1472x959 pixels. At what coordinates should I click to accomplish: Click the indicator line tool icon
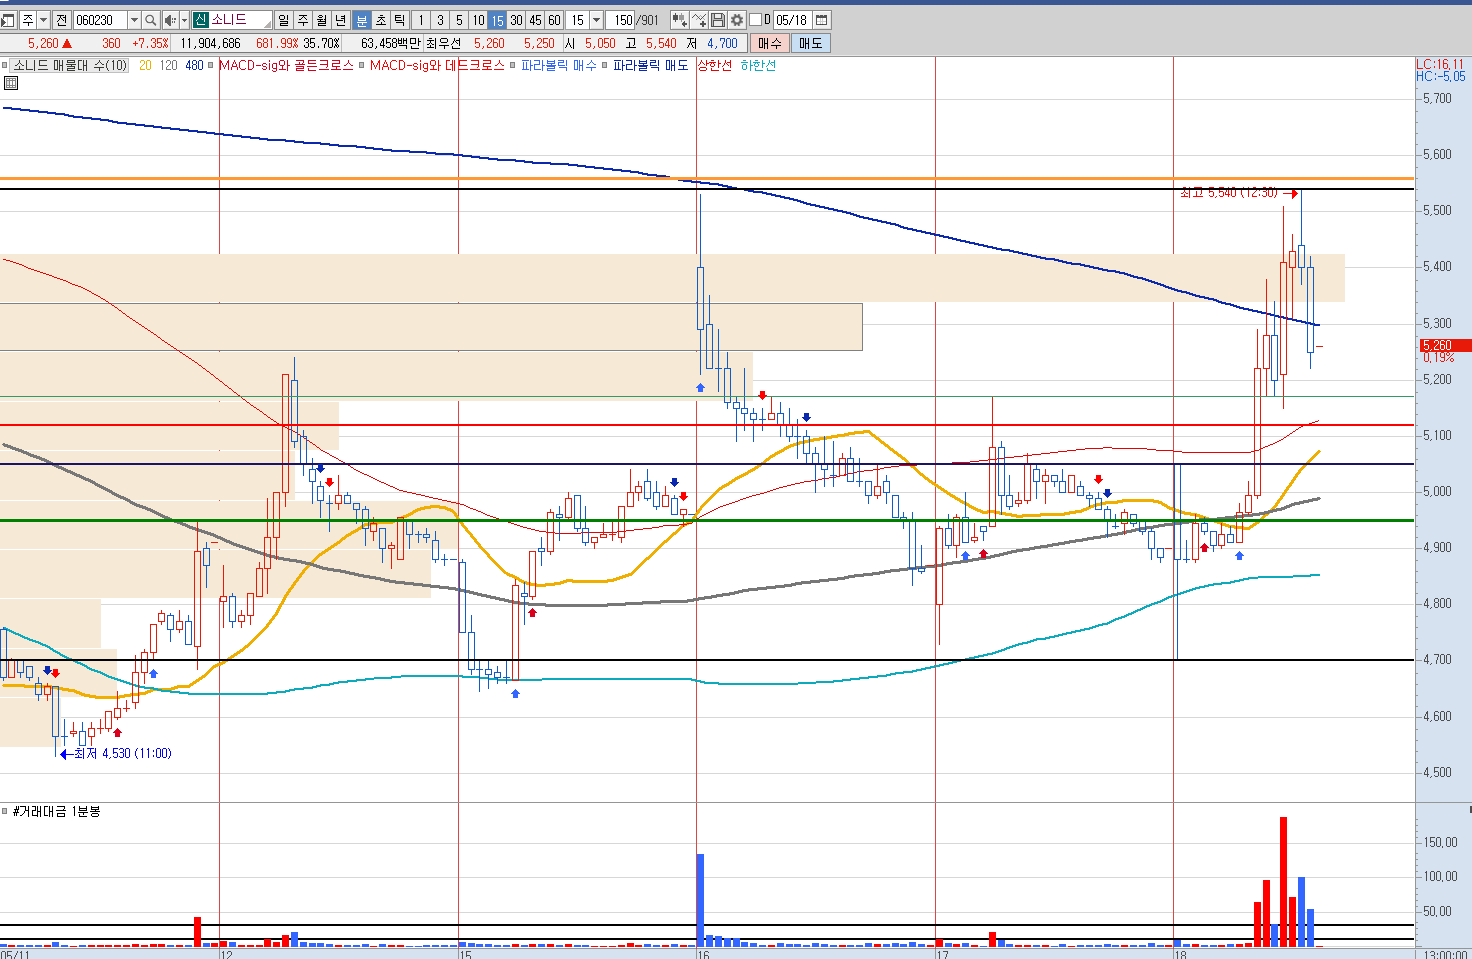tap(699, 20)
